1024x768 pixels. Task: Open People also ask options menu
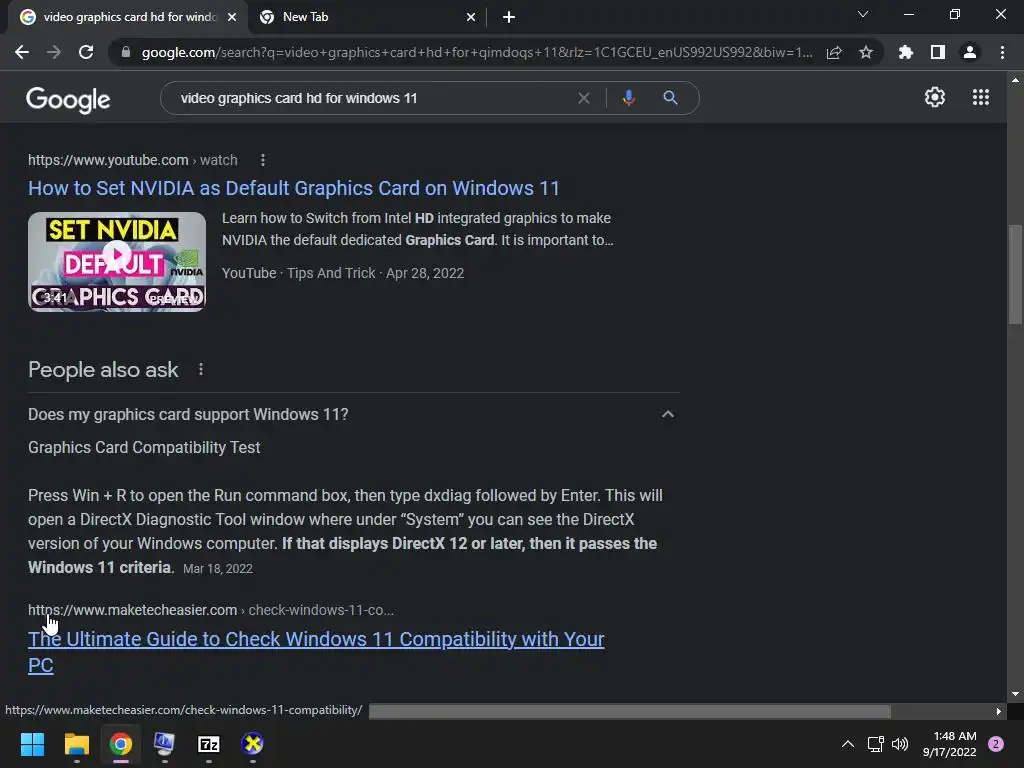(x=201, y=370)
